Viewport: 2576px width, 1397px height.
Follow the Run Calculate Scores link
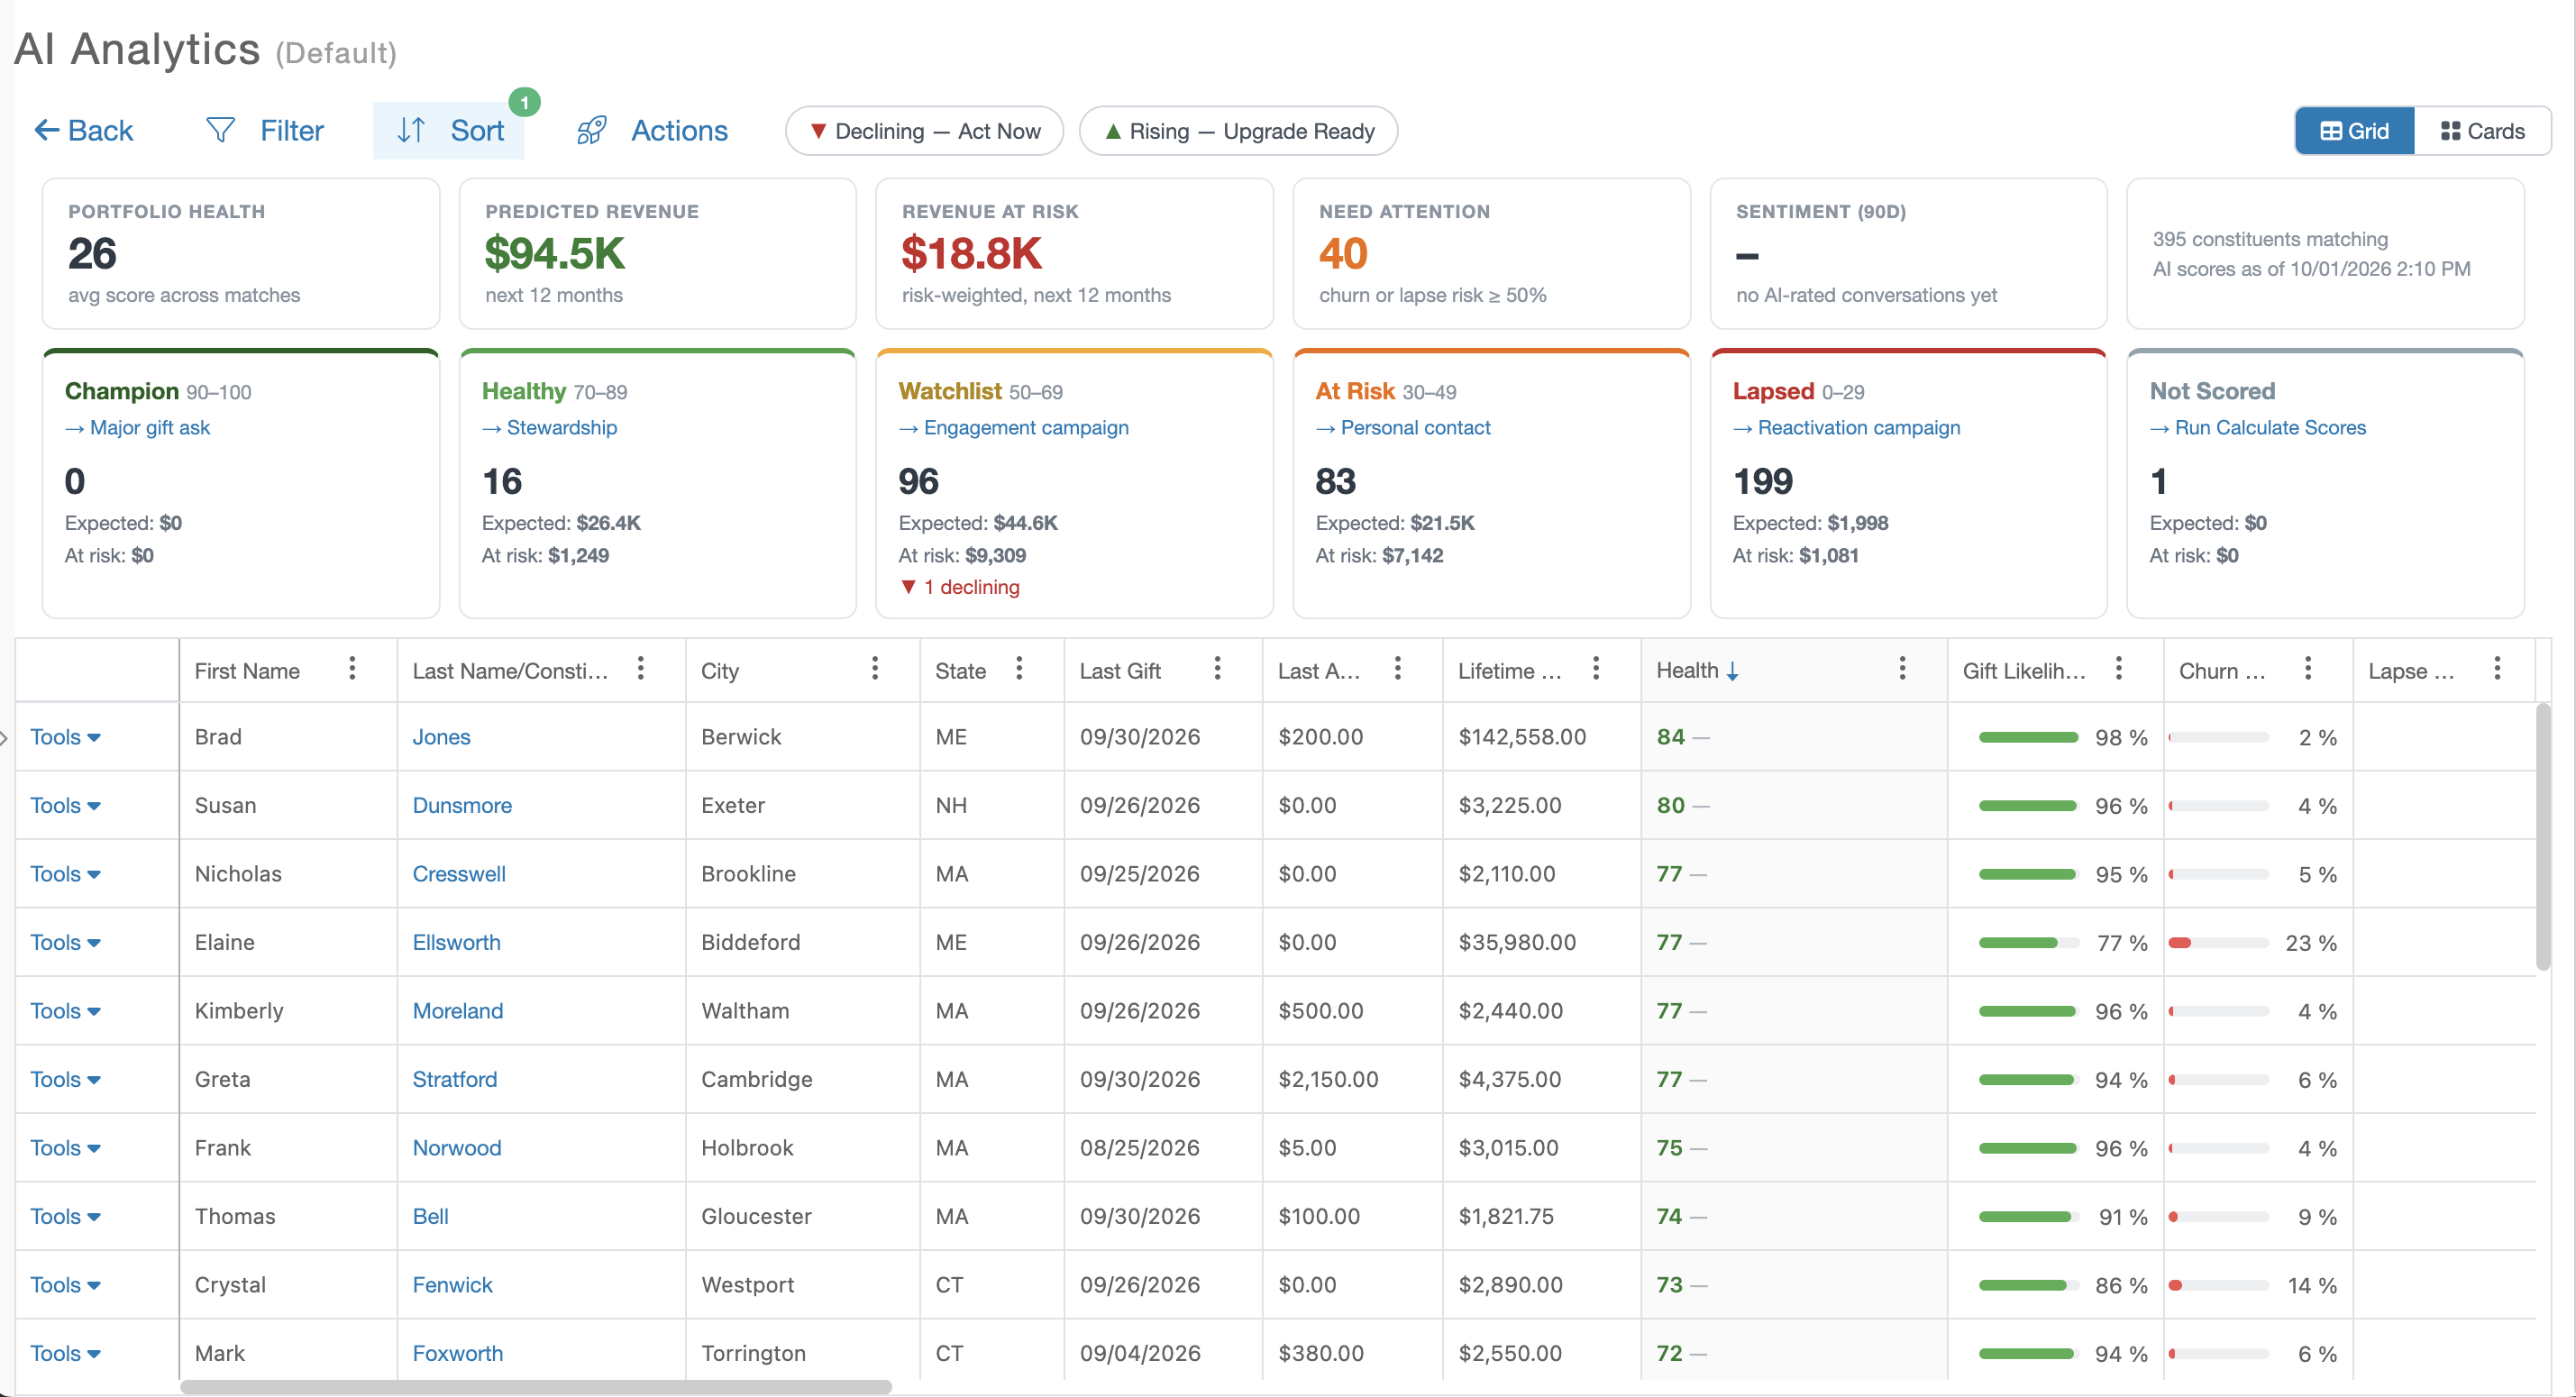(2258, 427)
